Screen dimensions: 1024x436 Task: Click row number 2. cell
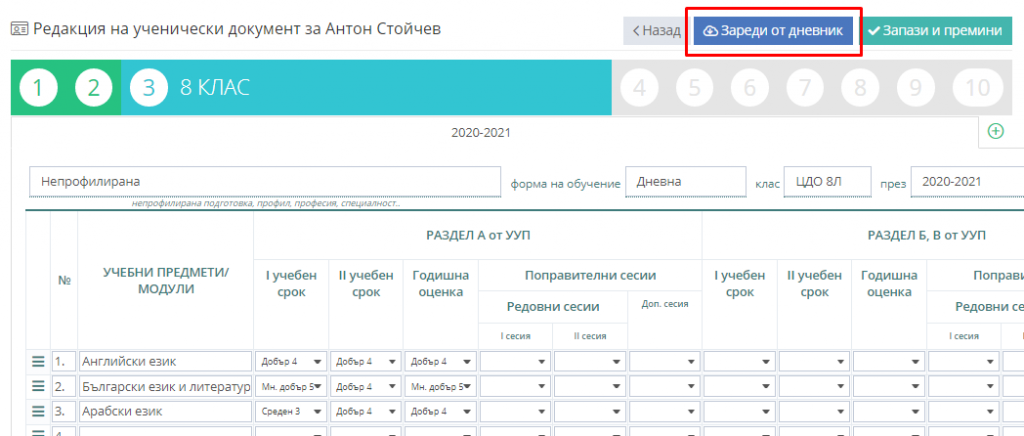[x=64, y=386]
